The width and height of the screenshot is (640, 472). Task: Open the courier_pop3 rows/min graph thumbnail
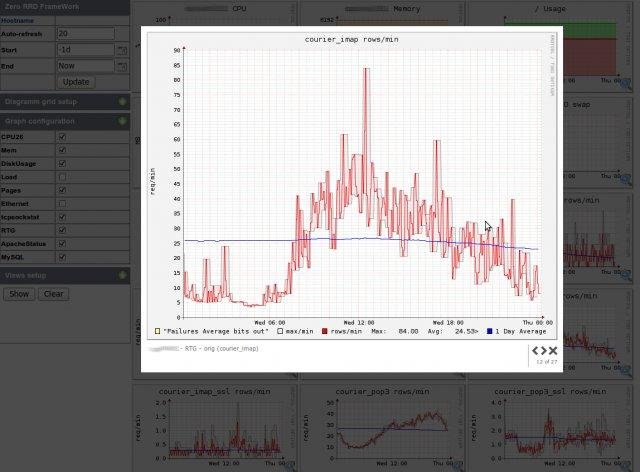(x=382, y=427)
